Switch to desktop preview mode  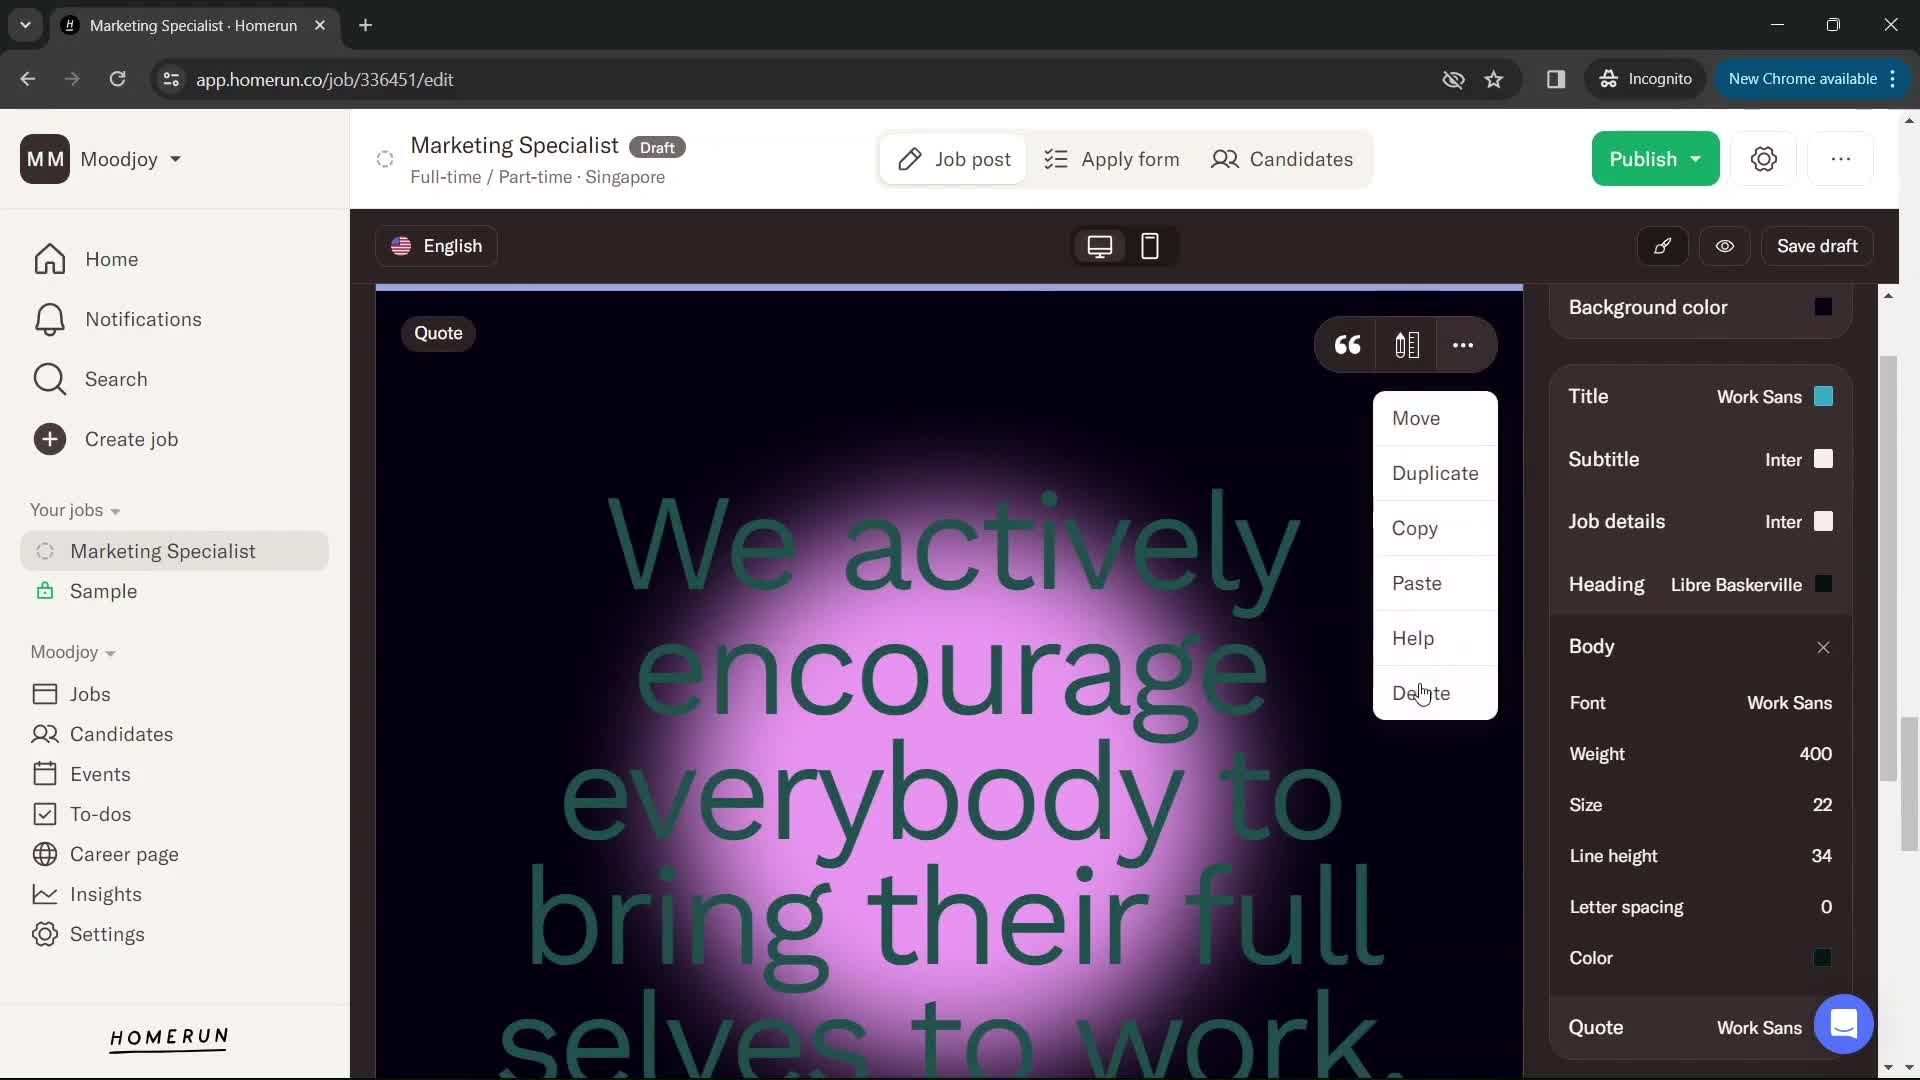tap(1100, 245)
